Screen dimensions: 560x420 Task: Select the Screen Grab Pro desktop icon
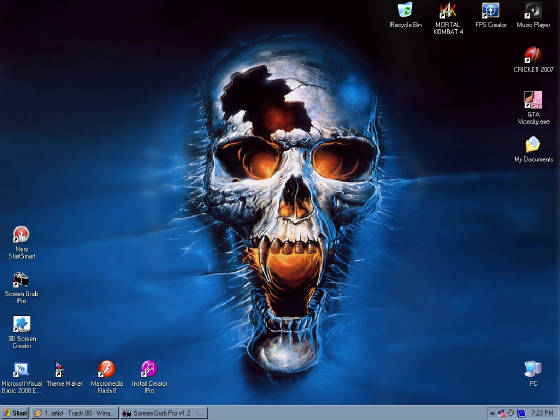21,288
